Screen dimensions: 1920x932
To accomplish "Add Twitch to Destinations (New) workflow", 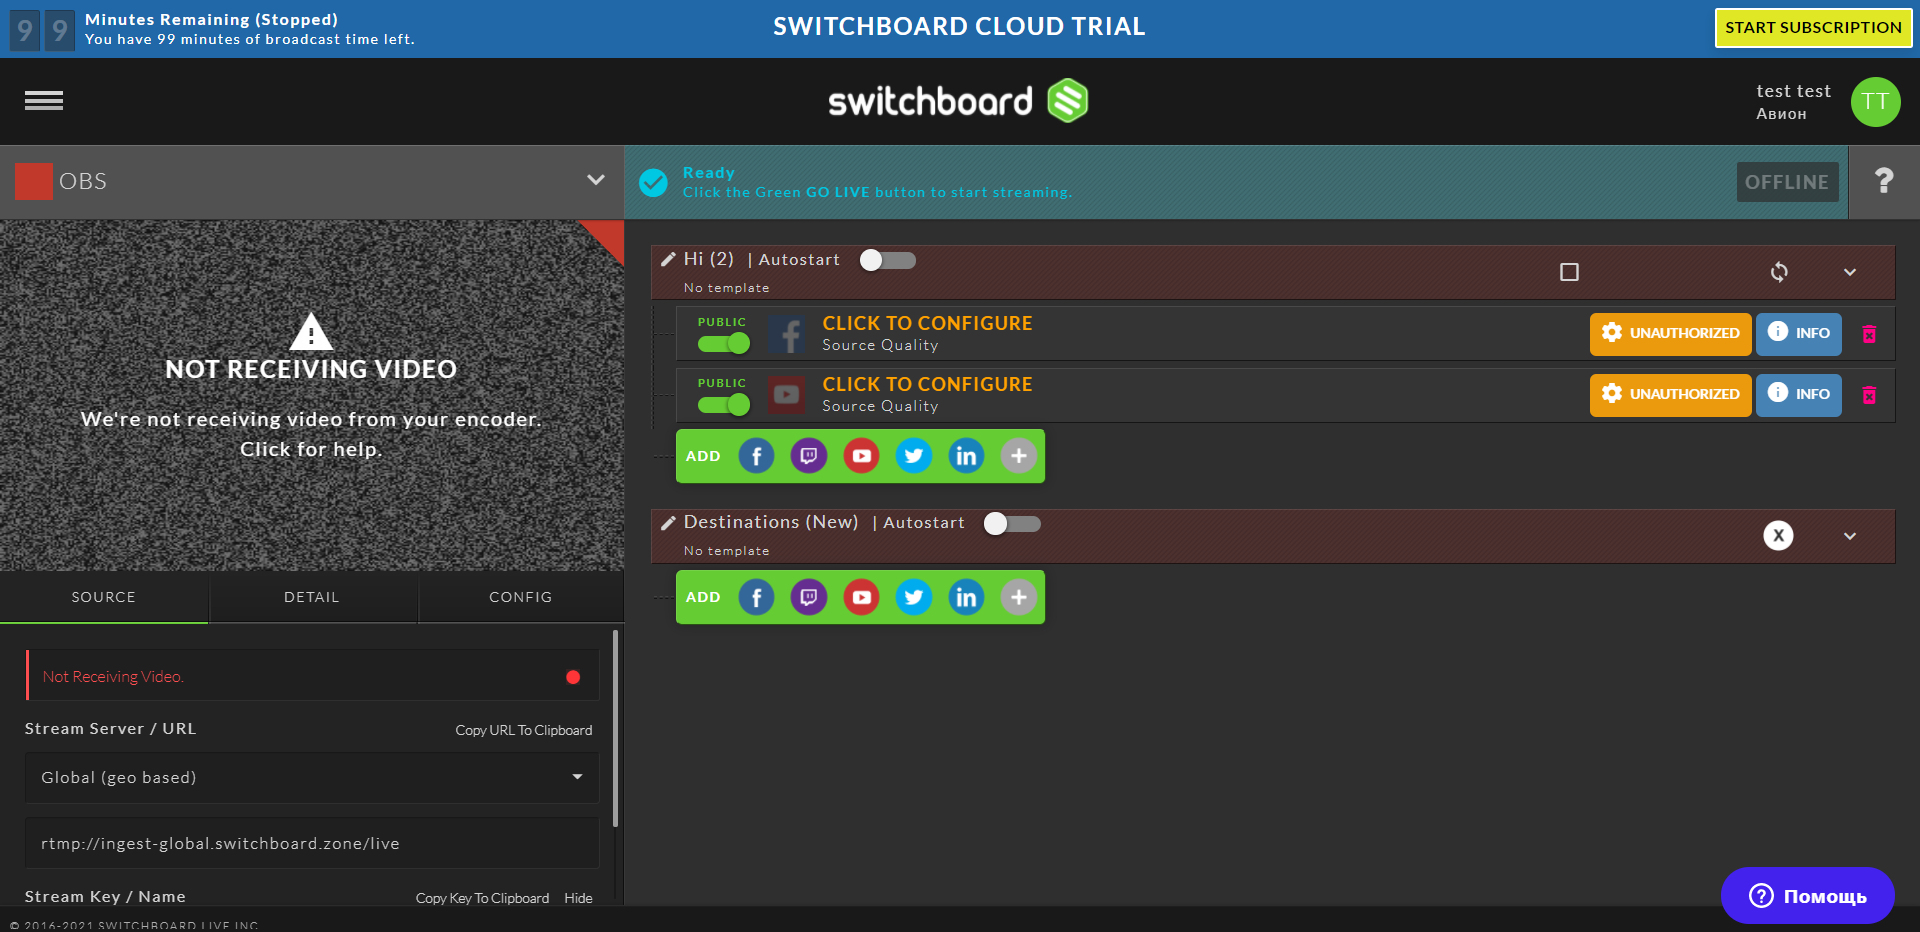I will click(x=808, y=597).
